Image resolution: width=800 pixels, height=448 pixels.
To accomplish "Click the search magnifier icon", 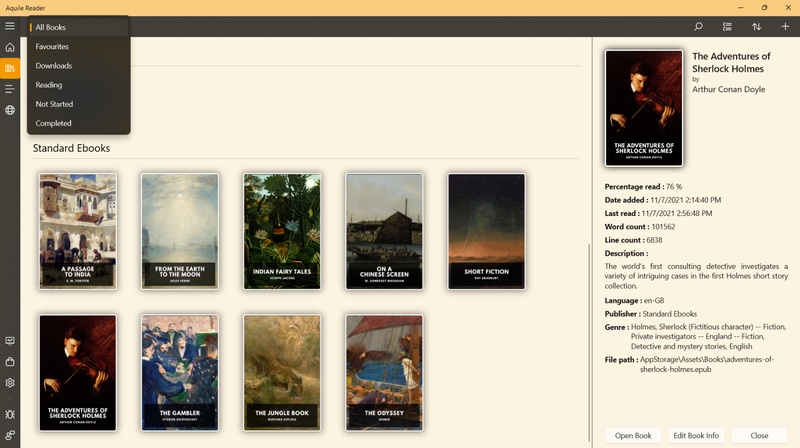I will [698, 26].
